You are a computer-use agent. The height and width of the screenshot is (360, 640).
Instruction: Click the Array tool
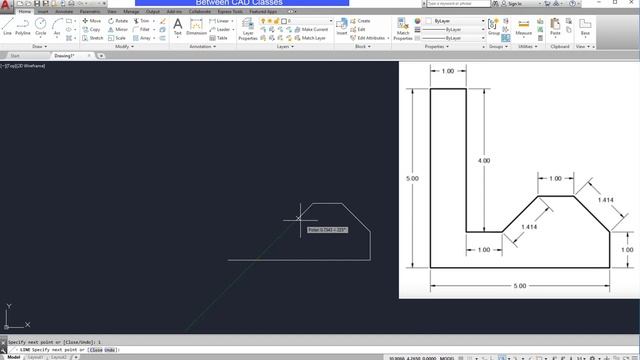tap(142, 38)
